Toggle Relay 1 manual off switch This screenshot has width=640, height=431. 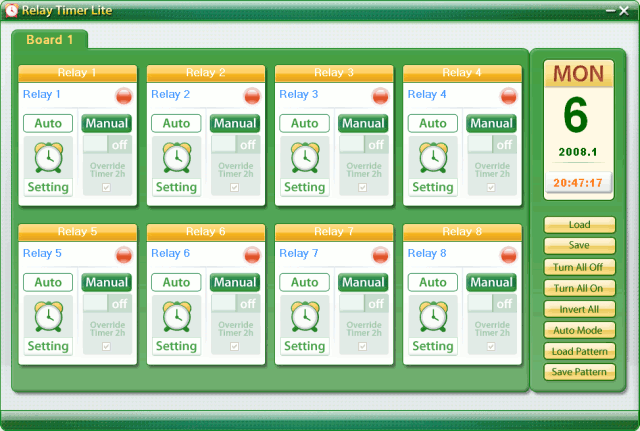tap(107, 144)
